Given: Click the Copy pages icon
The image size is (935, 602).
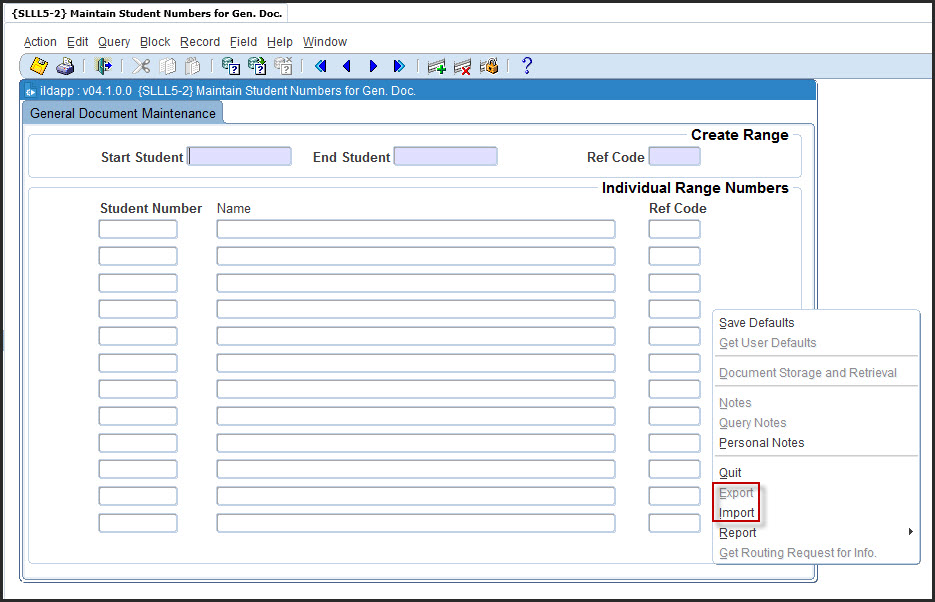Looking at the screenshot, I should point(168,66).
